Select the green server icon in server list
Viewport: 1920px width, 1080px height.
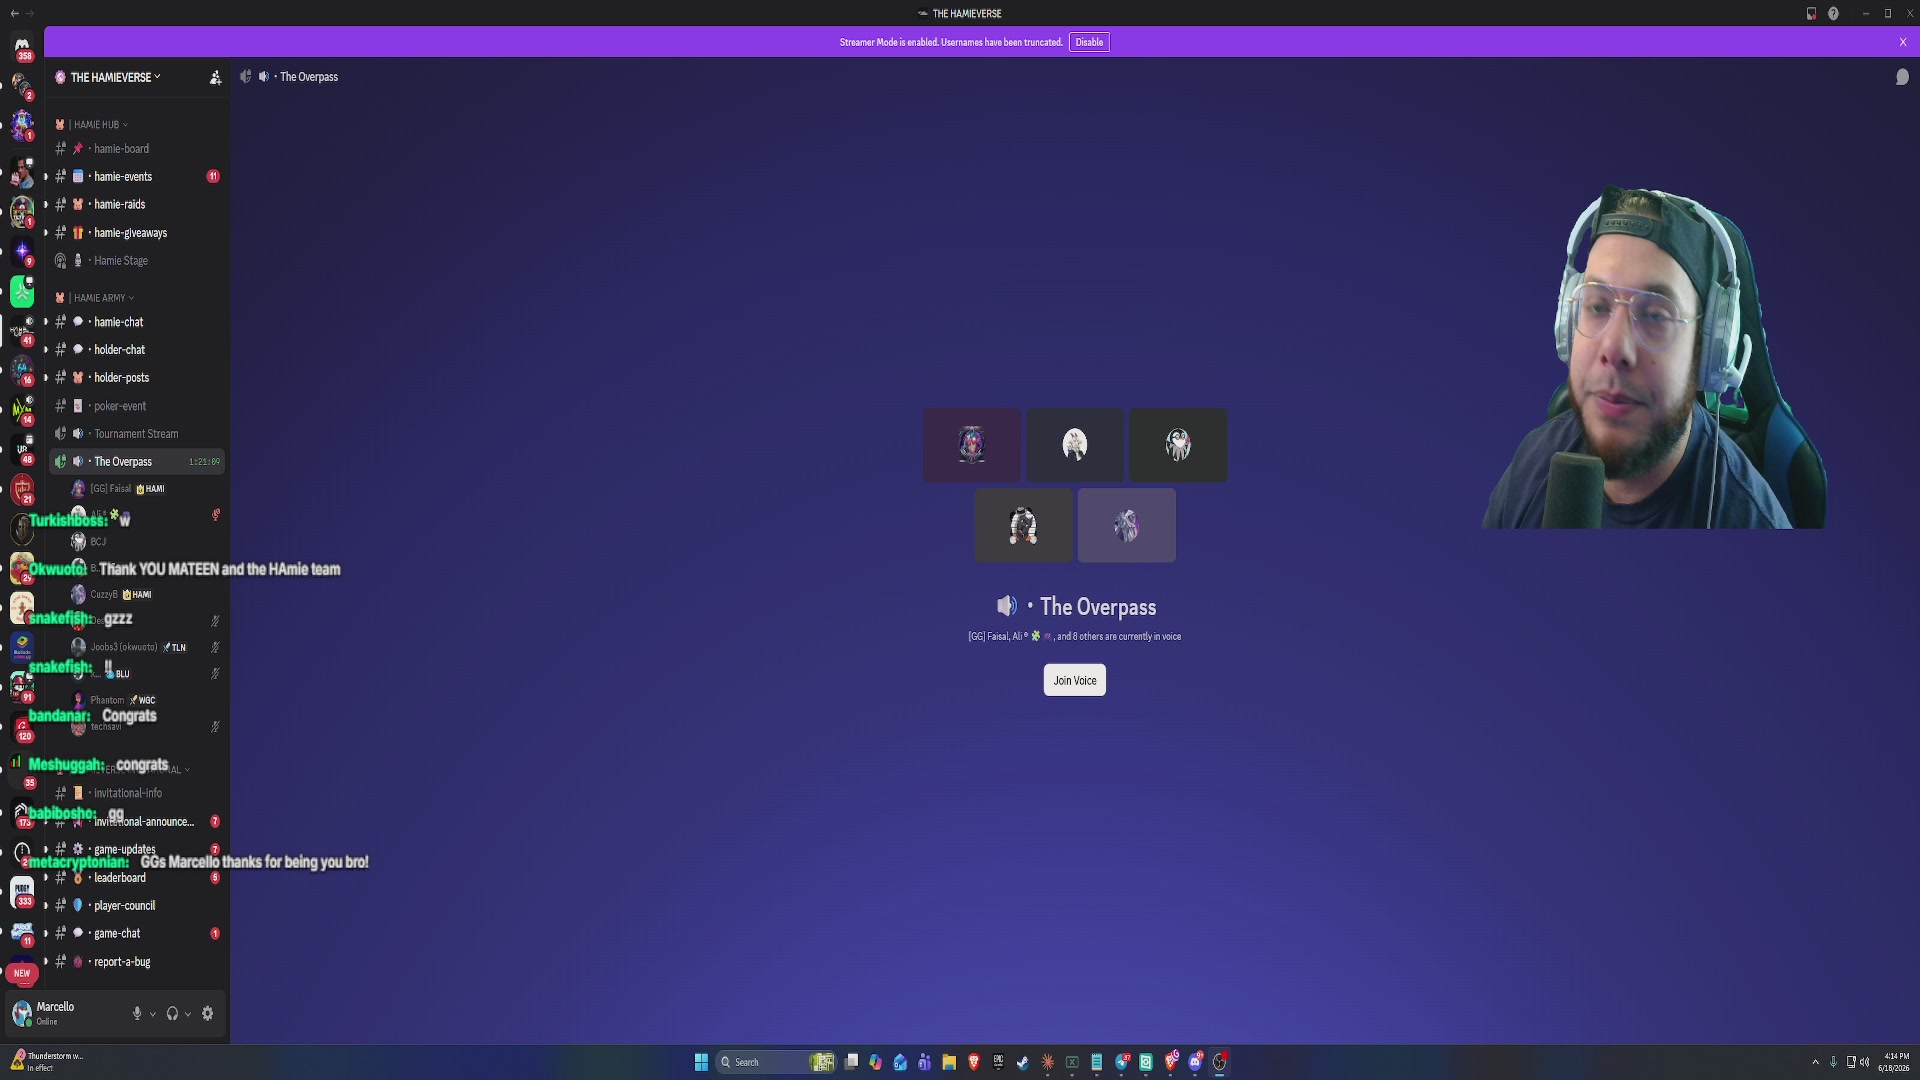22,292
